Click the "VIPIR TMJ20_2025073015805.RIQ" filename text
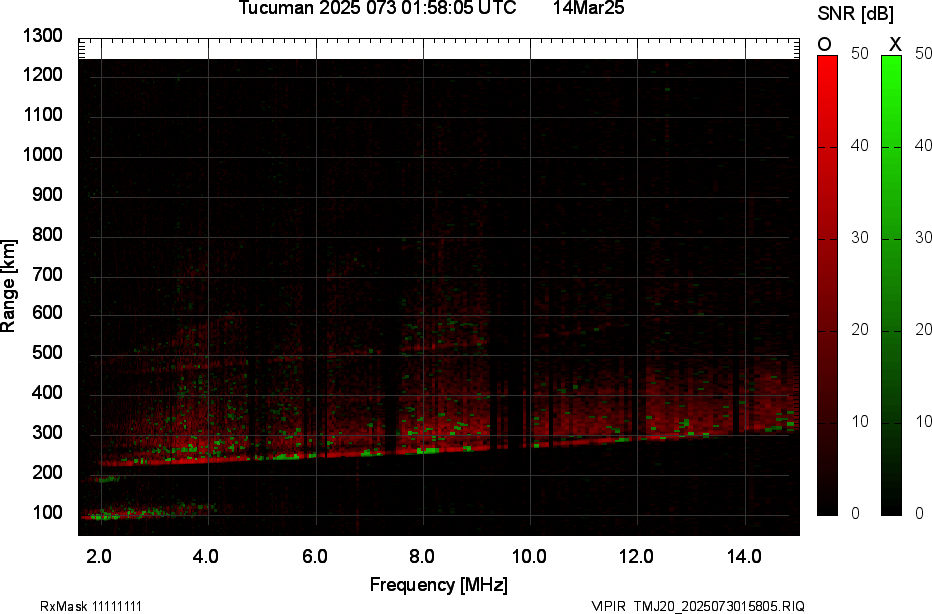The image size is (932, 614). click(697, 606)
